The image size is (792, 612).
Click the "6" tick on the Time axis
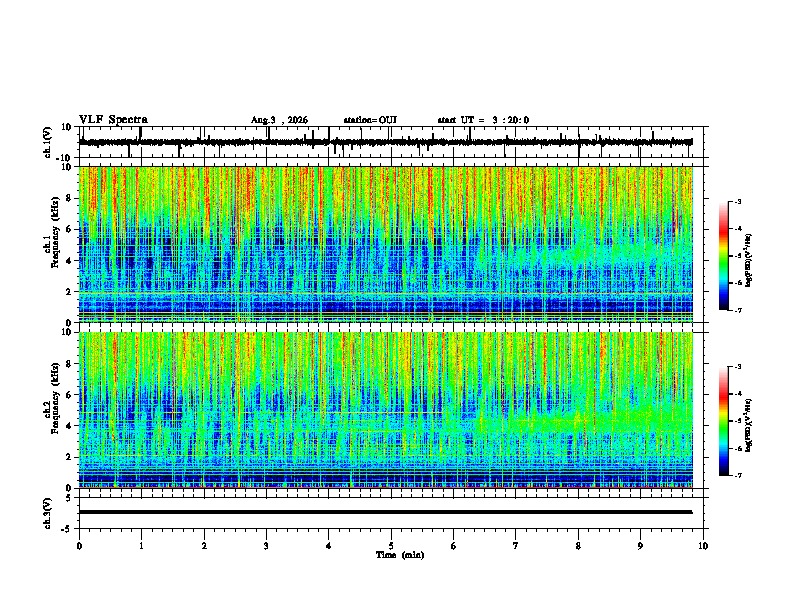[x=454, y=546]
